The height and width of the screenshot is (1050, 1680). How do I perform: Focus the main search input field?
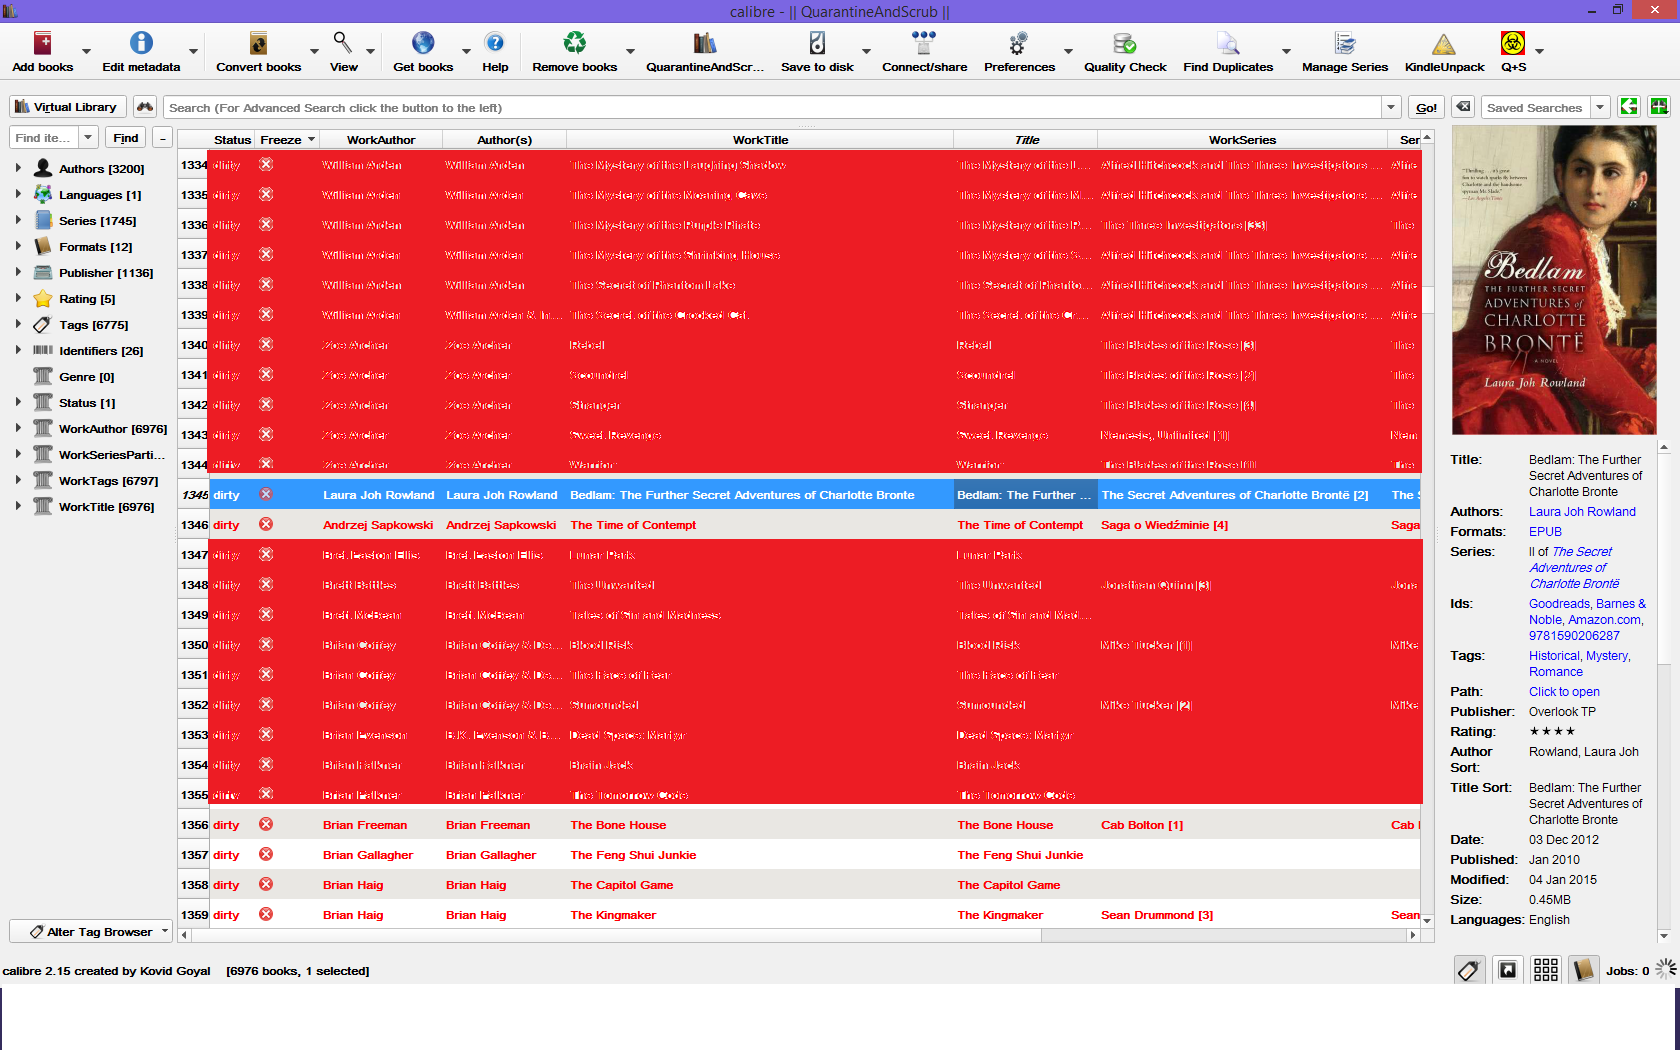click(x=772, y=108)
